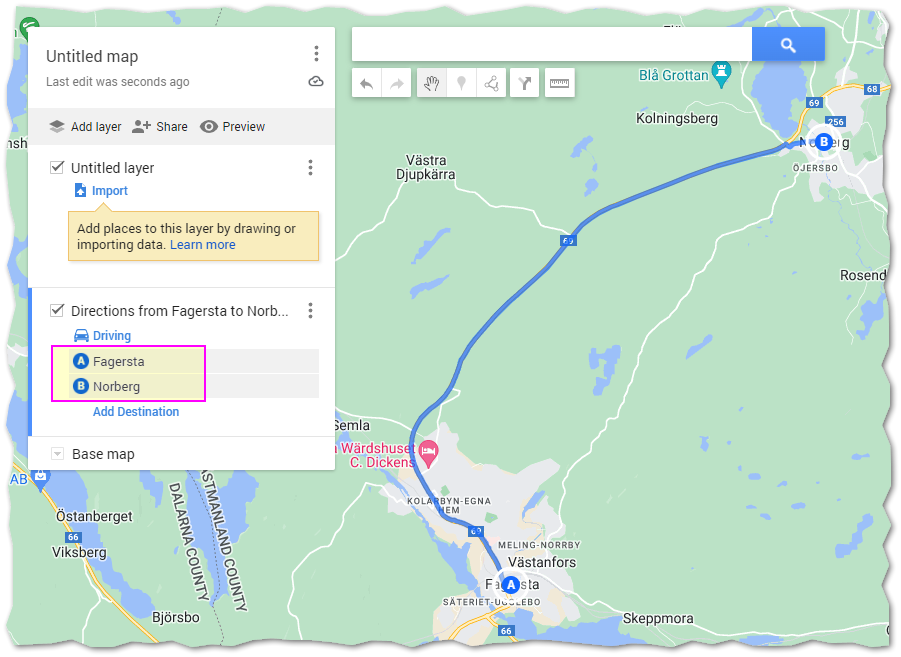Click the Add Destination link
Image resolution: width=901 pixels, height=657 pixels.
[x=136, y=412]
